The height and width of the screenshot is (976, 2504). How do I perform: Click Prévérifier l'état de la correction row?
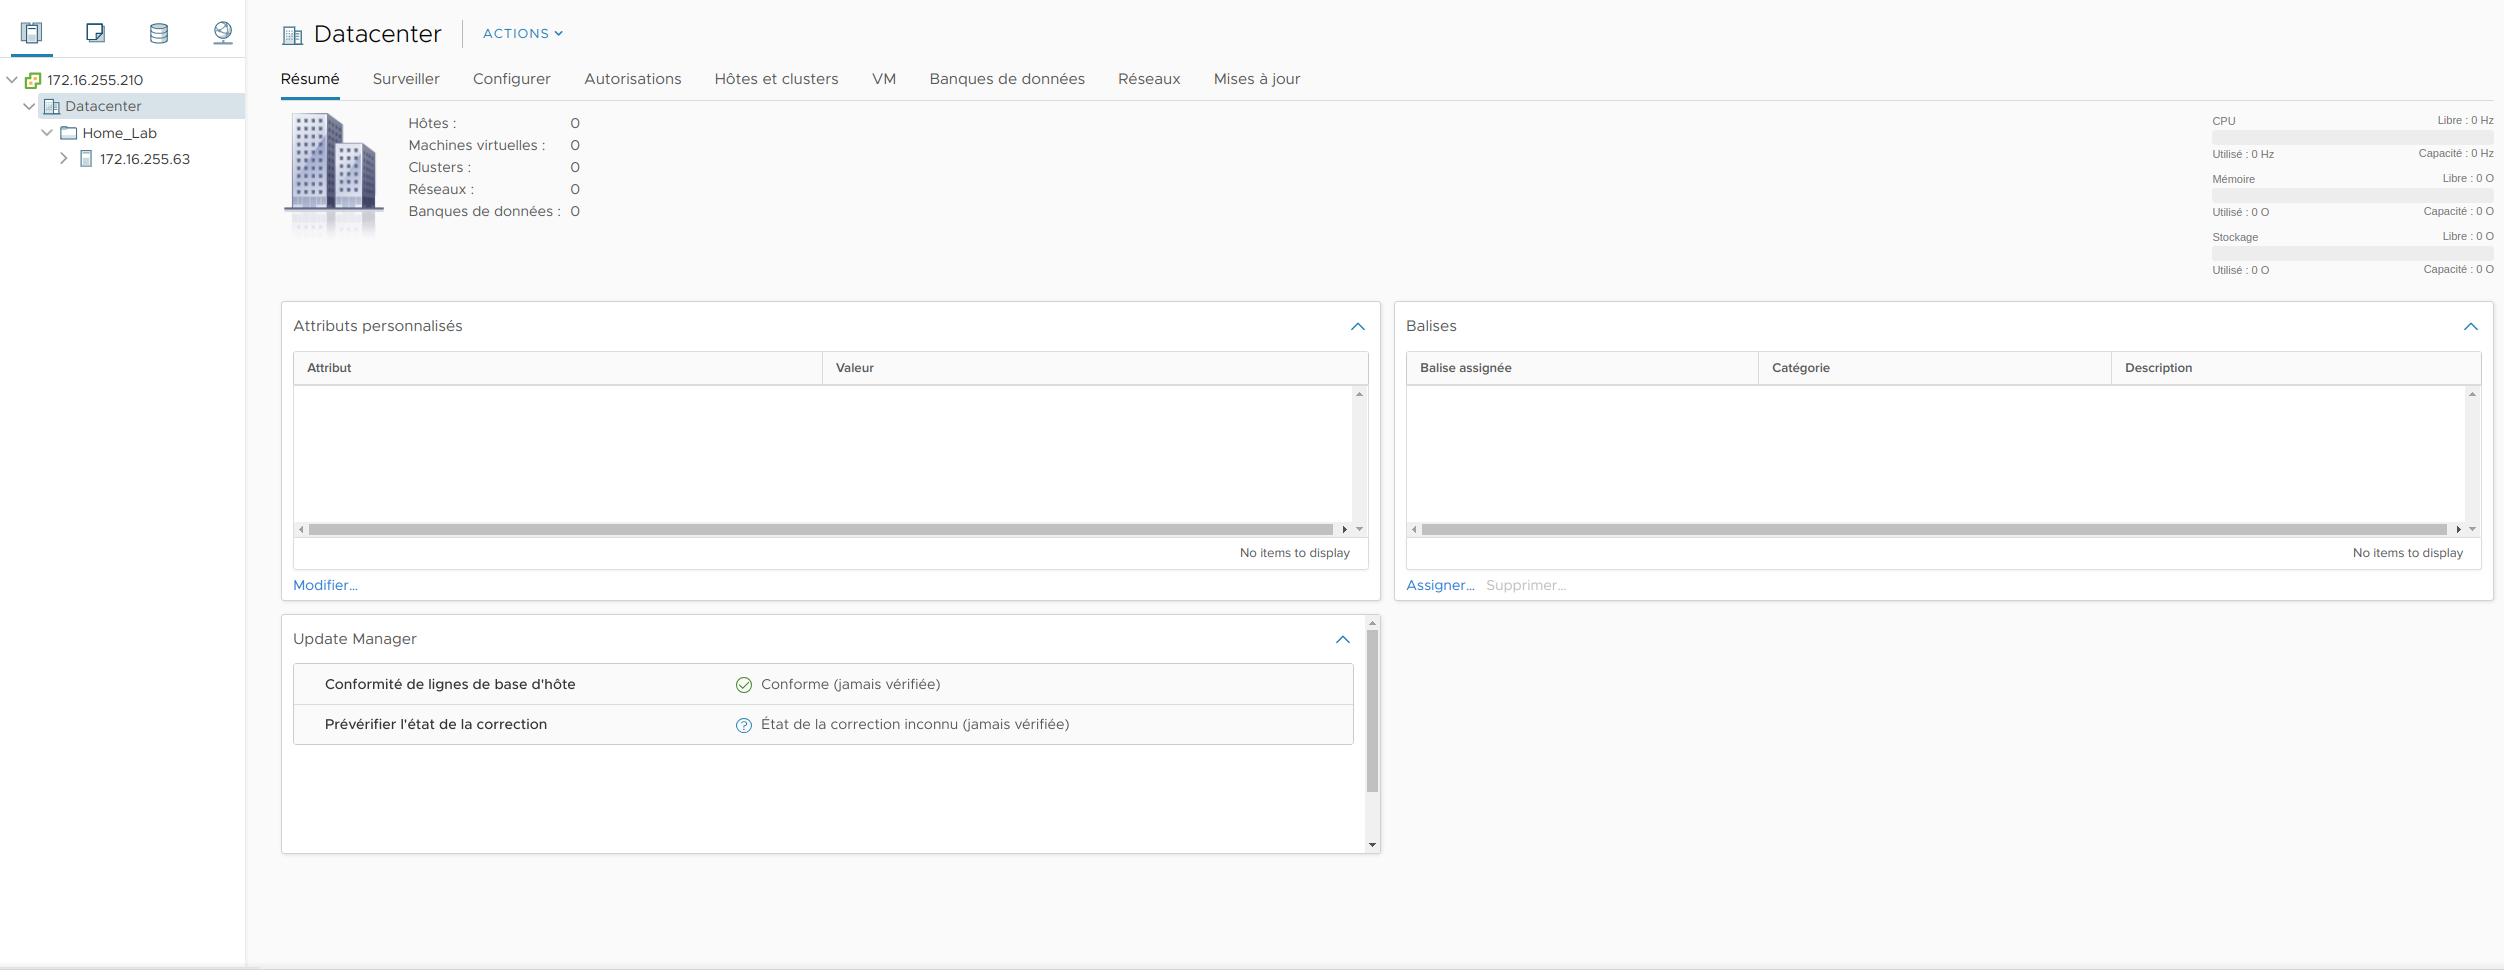coord(823,725)
